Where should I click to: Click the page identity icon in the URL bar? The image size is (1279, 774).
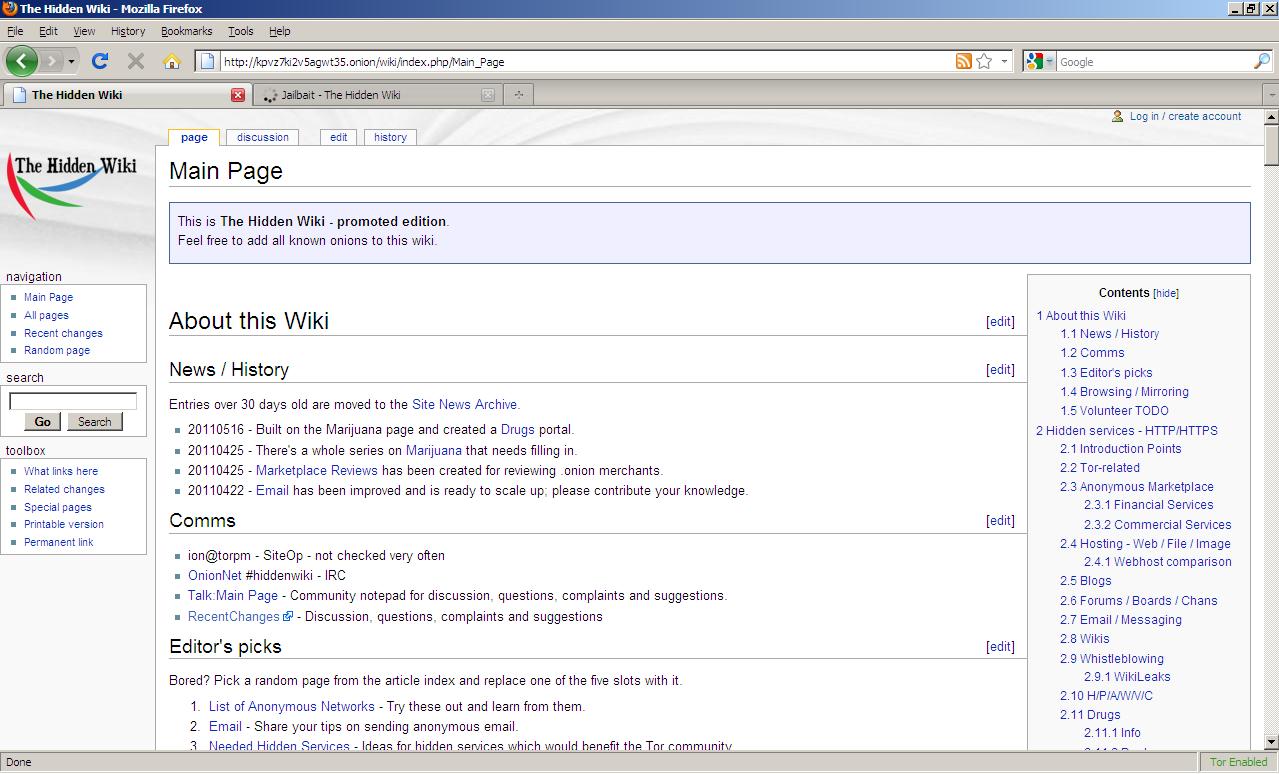(x=207, y=61)
